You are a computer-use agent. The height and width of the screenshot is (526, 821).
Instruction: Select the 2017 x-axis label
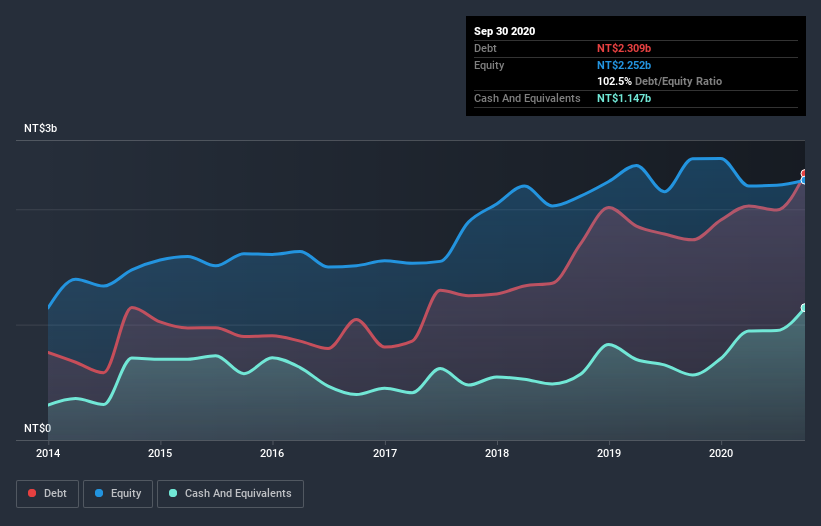(x=385, y=453)
